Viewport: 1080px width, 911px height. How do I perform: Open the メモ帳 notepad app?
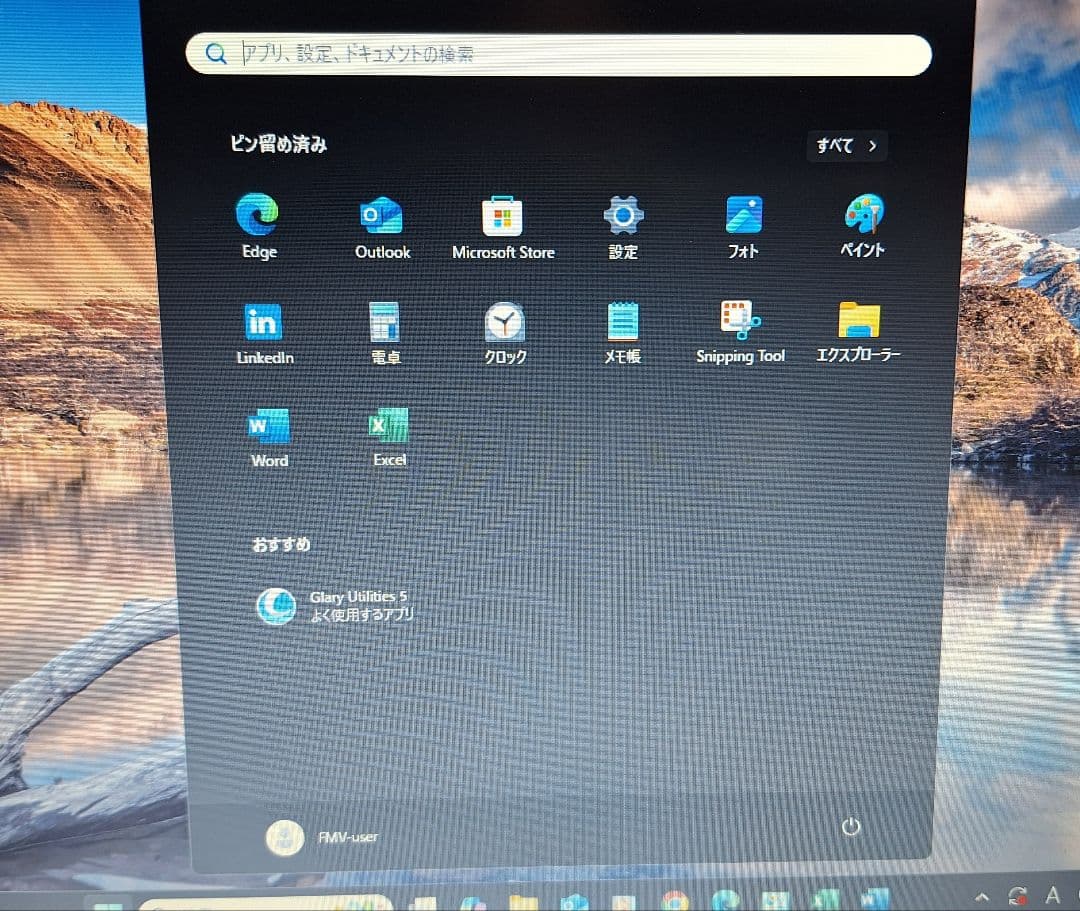coord(623,333)
